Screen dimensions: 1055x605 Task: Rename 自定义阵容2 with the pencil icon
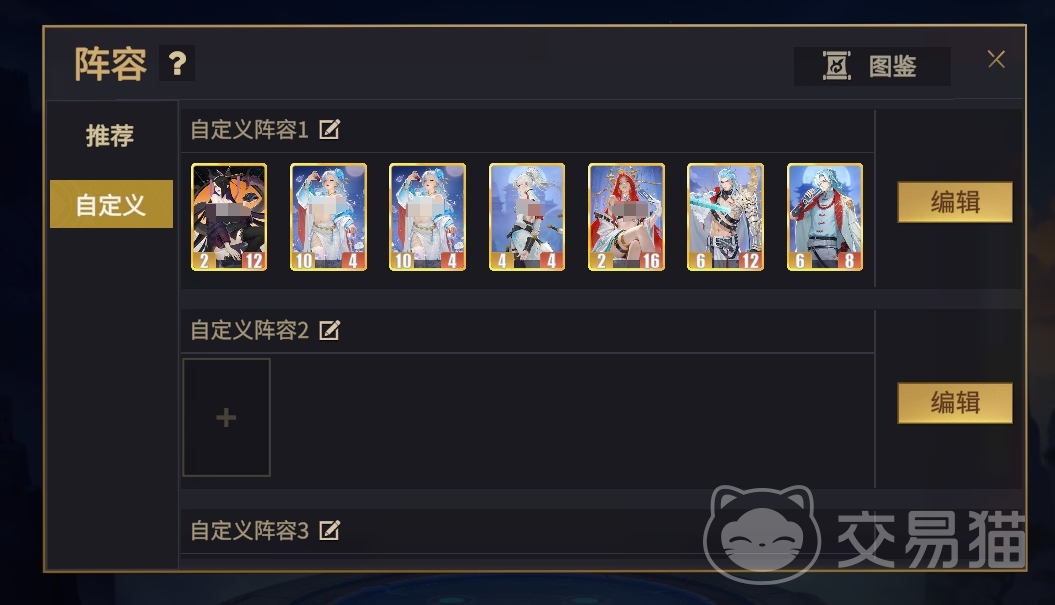pos(330,330)
